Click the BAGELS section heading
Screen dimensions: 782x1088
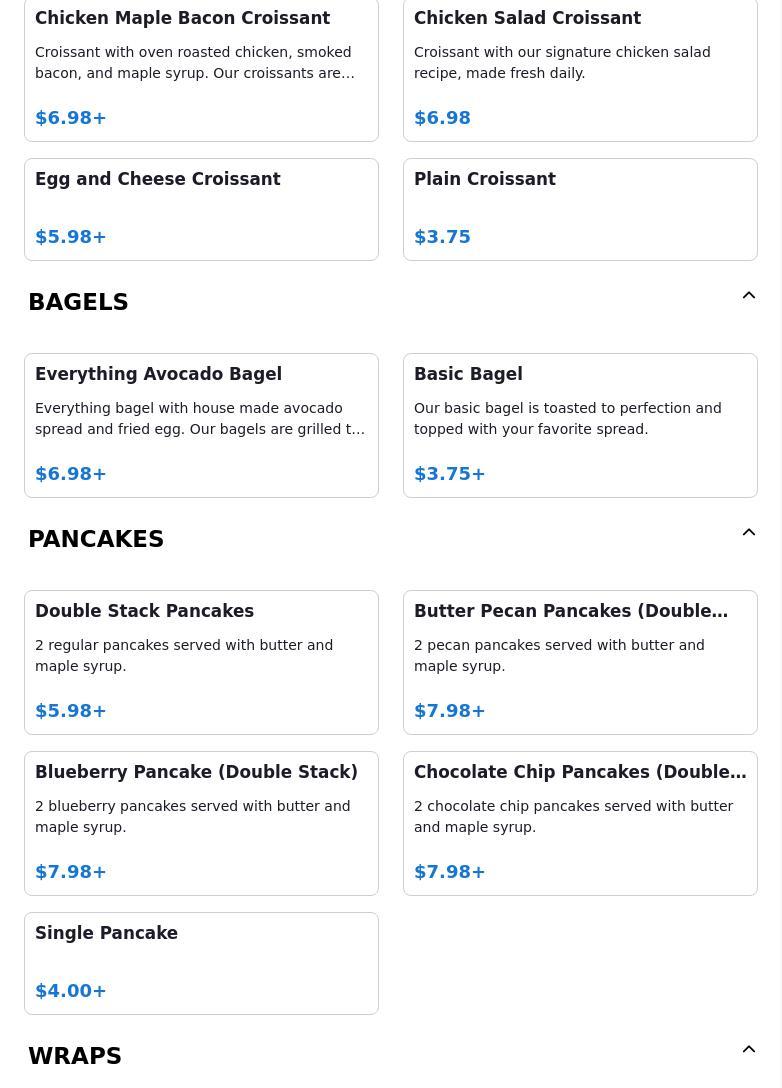78,302
